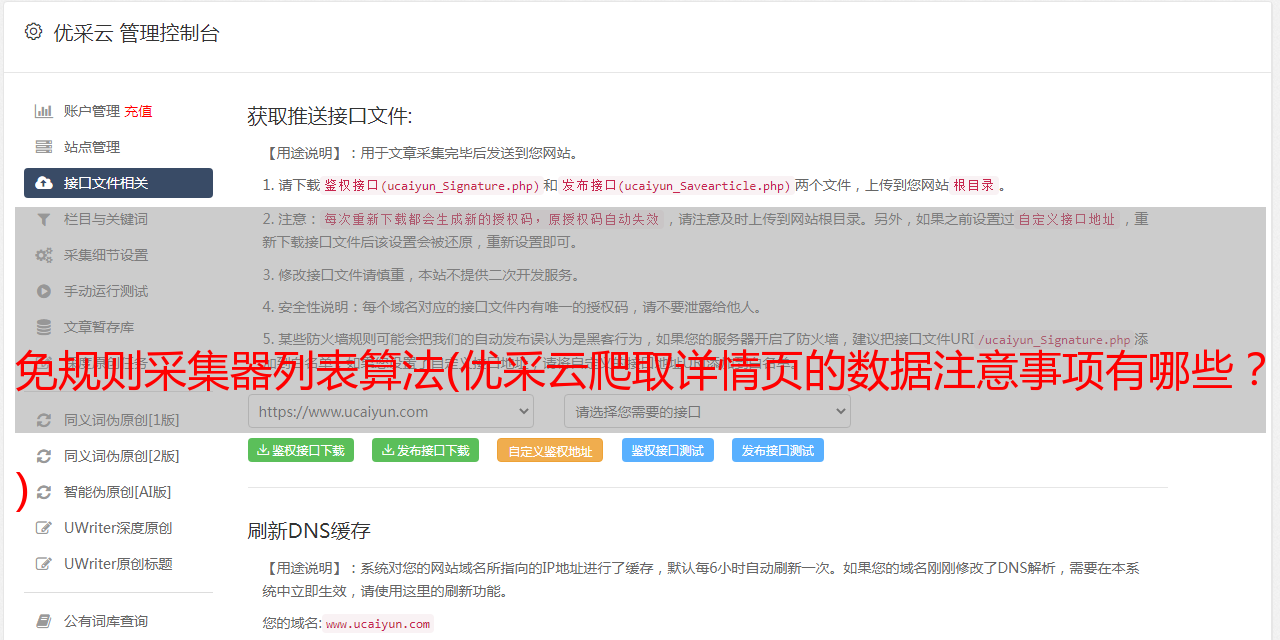The image size is (1280, 640).
Task: Open the https://www.ucaiyun.com site dropdown
Action: [x=391, y=411]
